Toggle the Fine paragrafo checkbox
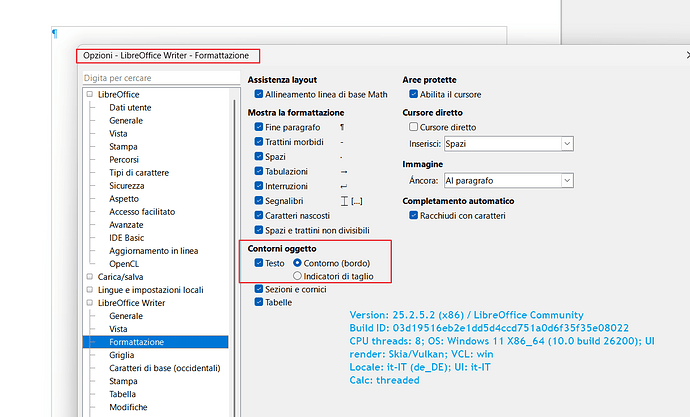This screenshot has height=417, width=690. tap(260, 128)
